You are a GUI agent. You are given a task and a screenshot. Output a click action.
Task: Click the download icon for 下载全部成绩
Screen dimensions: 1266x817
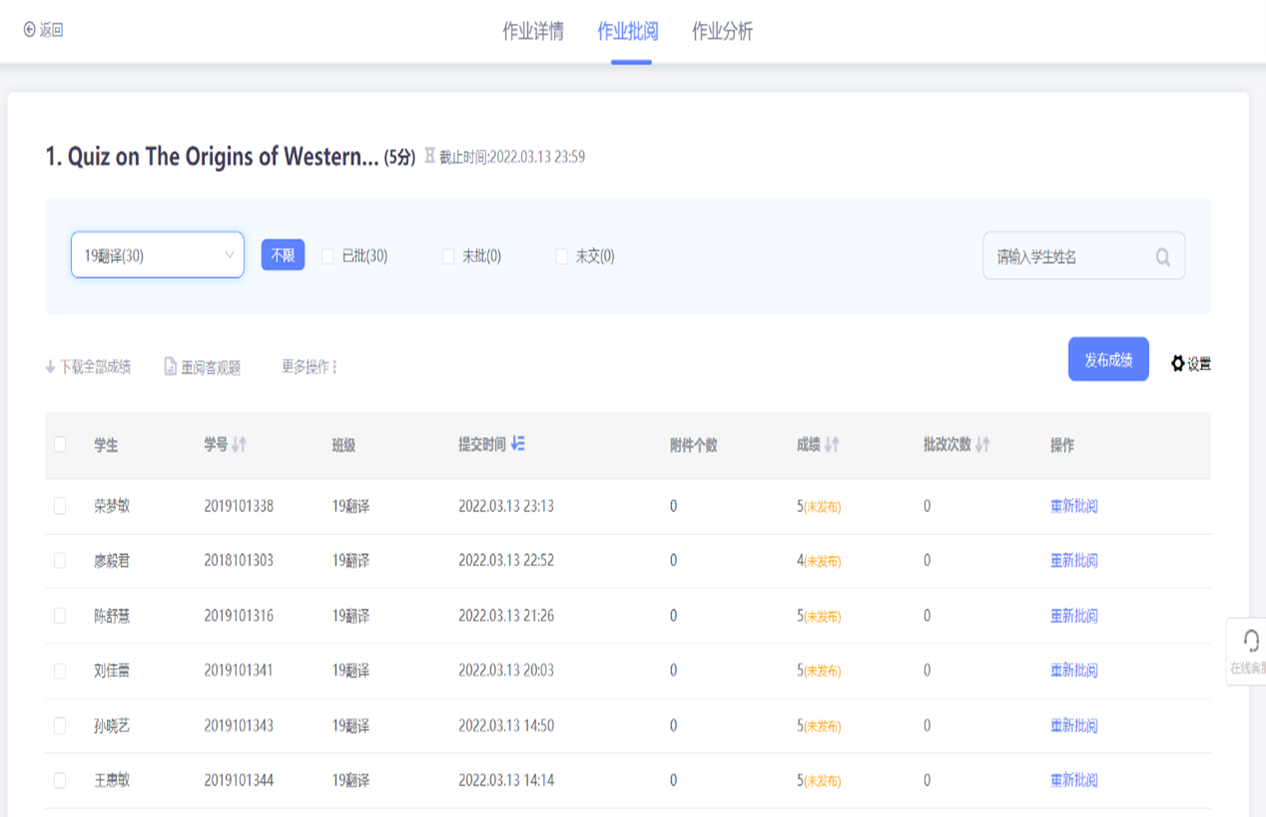click(x=50, y=367)
